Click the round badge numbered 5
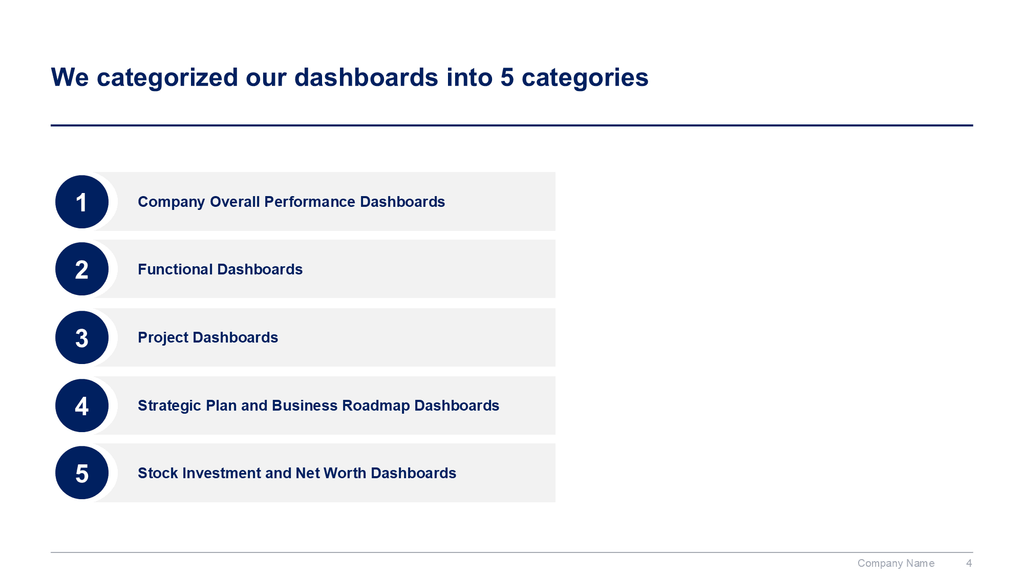 (x=81, y=473)
